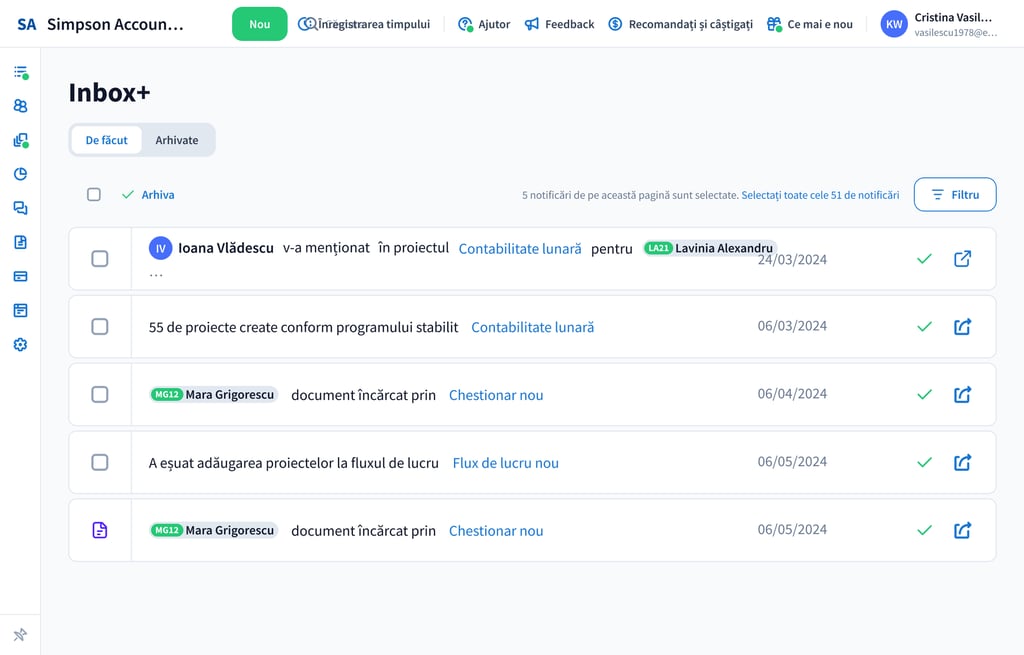Open the clients group icon in sidebar
The image size is (1024, 655).
[20, 106]
